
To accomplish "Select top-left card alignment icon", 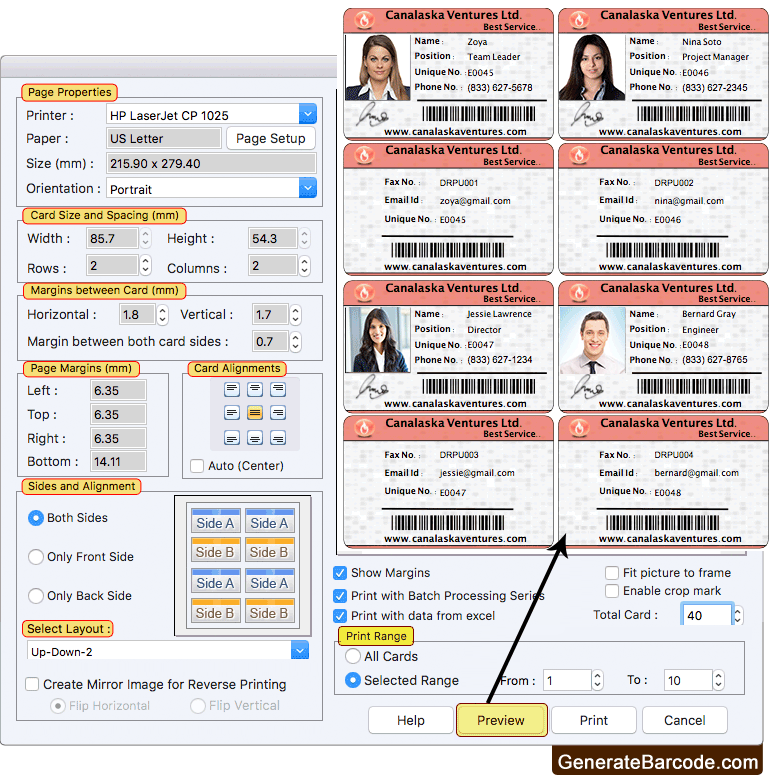I will pos(232,389).
